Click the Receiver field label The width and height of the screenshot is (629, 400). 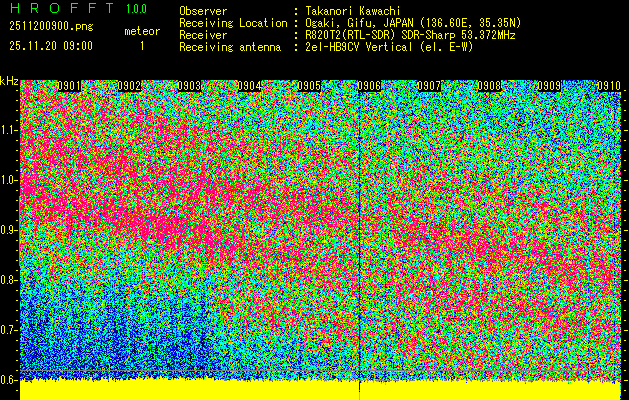click(203, 35)
